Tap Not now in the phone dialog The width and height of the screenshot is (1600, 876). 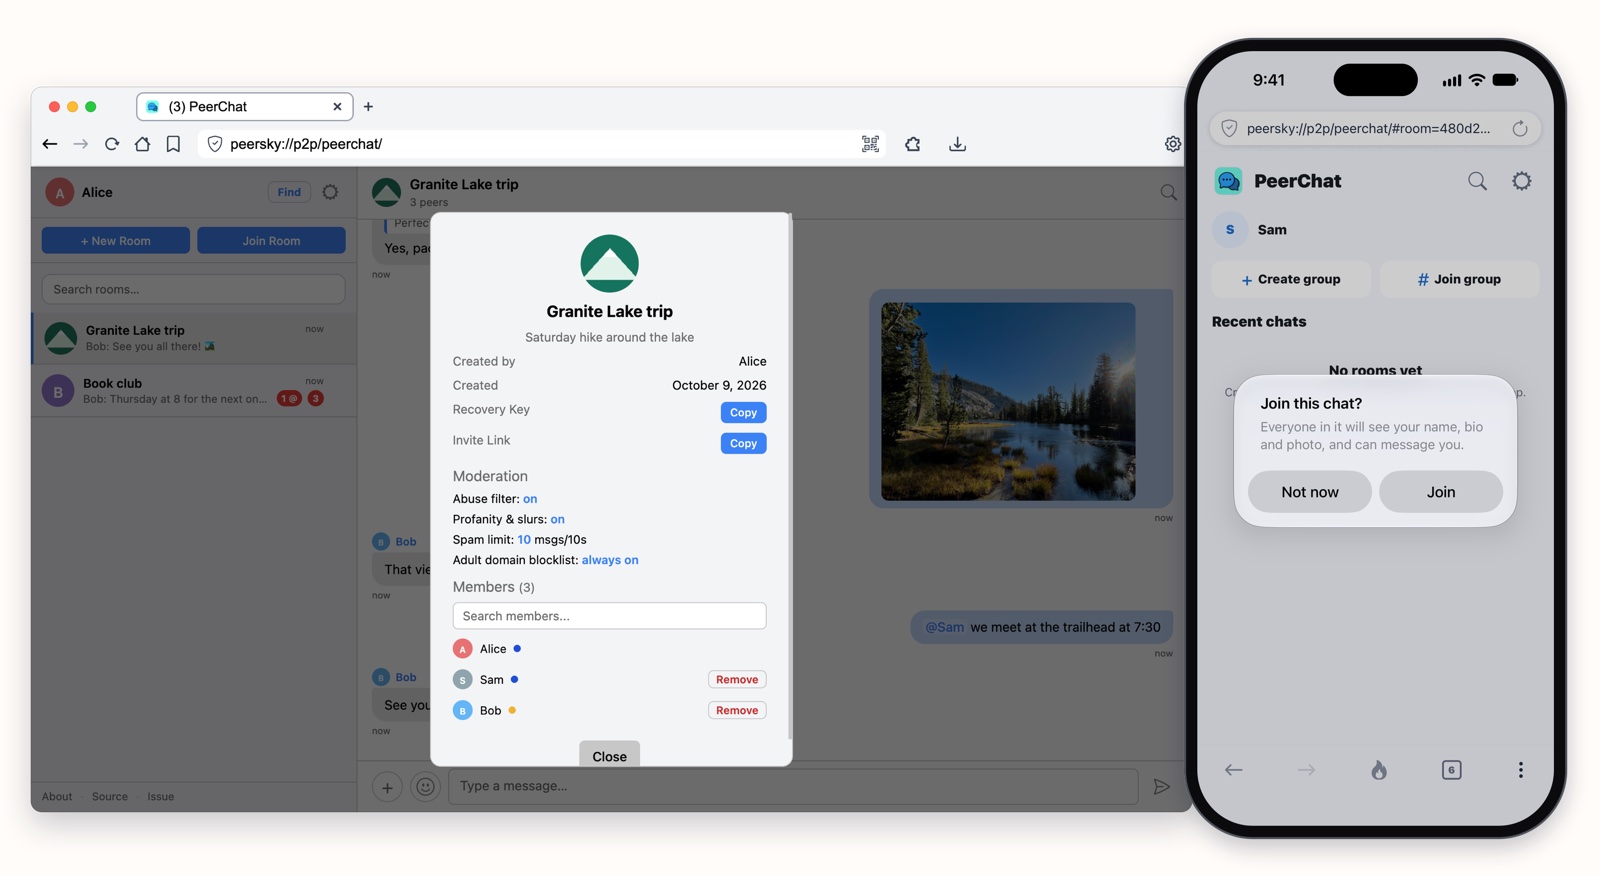(x=1310, y=492)
